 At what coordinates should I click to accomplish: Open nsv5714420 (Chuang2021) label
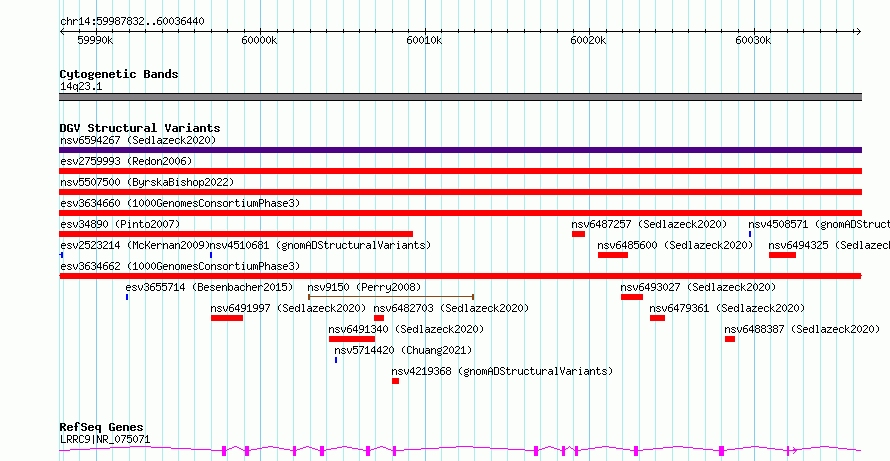[403, 350]
